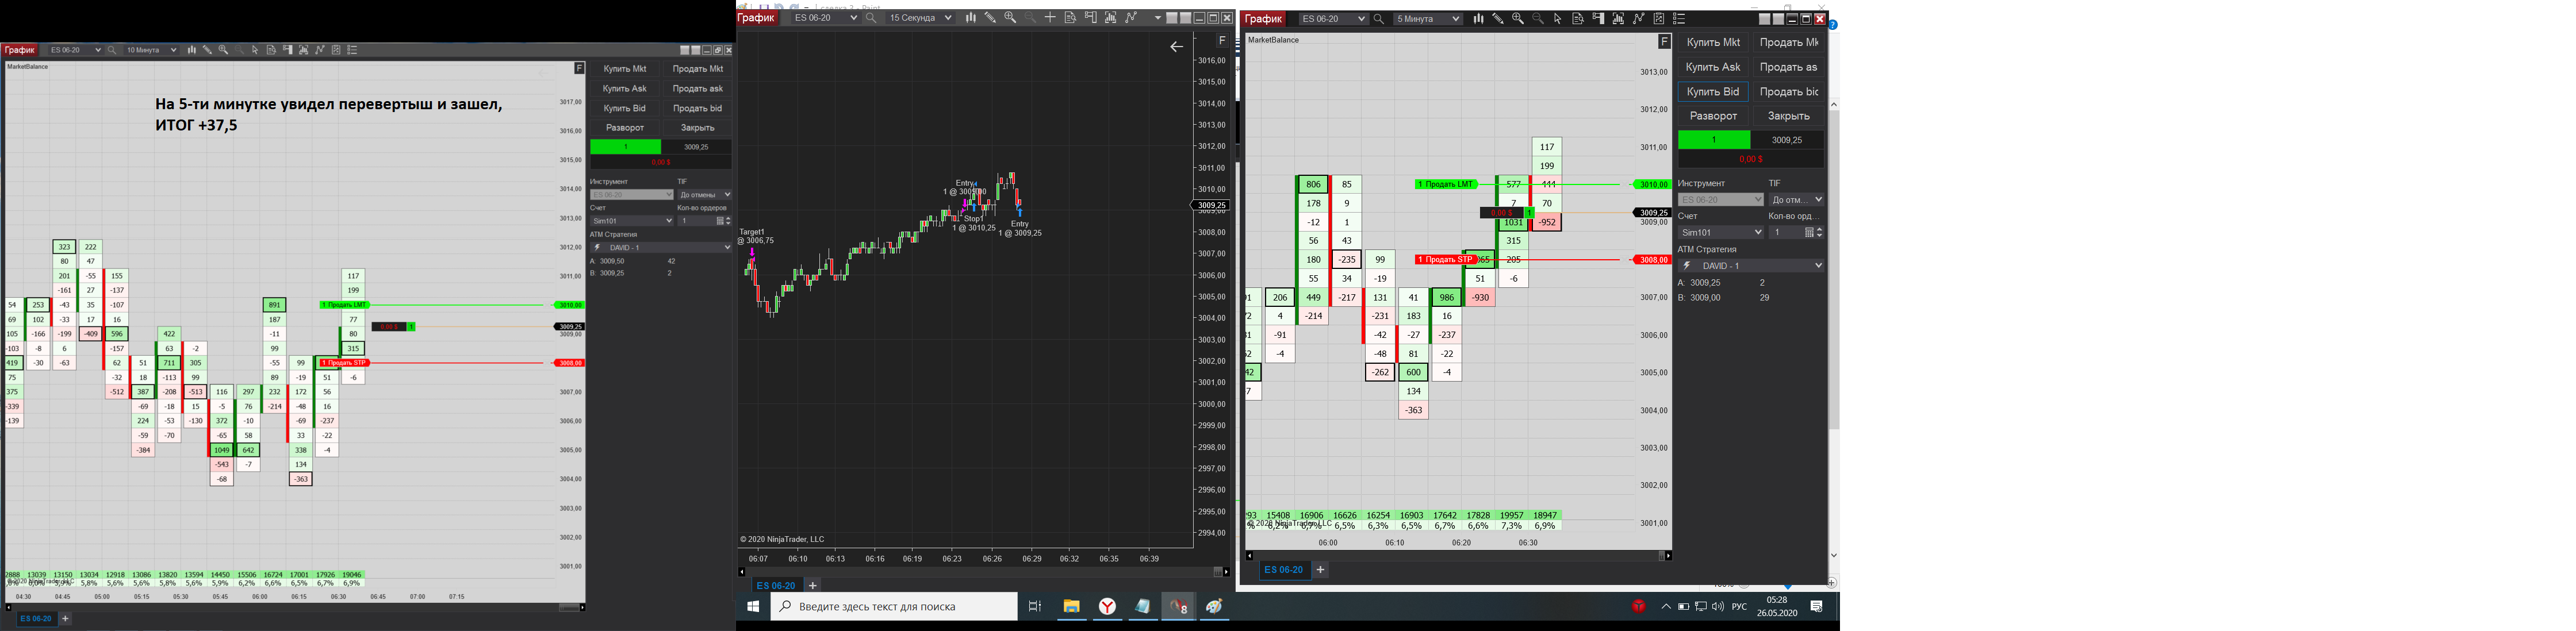Select ES 06-20 tab under dark chart
The image size is (2576, 631).
coord(775,586)
